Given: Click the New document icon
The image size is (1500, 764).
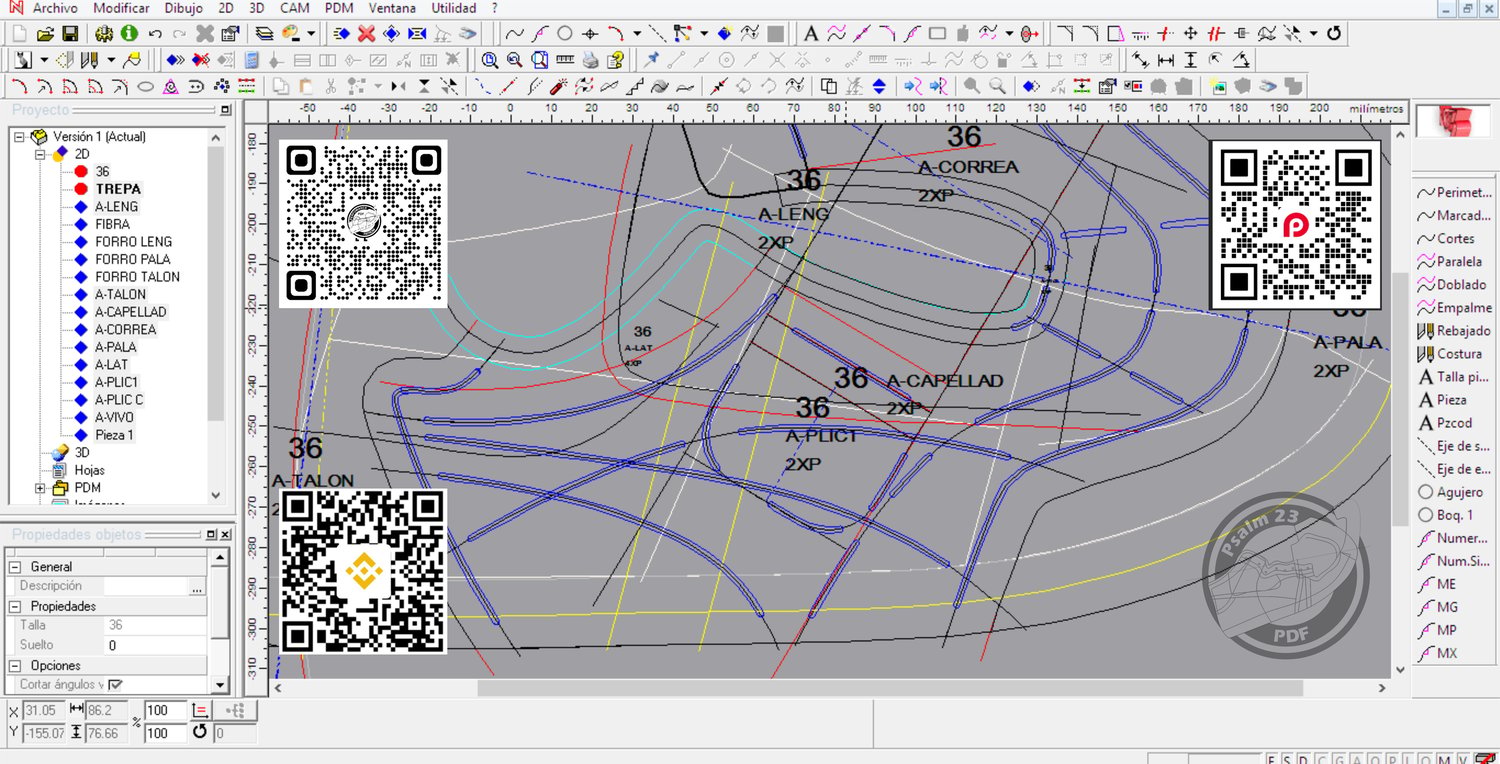Looking at the screenshot, I should point(19,33).
